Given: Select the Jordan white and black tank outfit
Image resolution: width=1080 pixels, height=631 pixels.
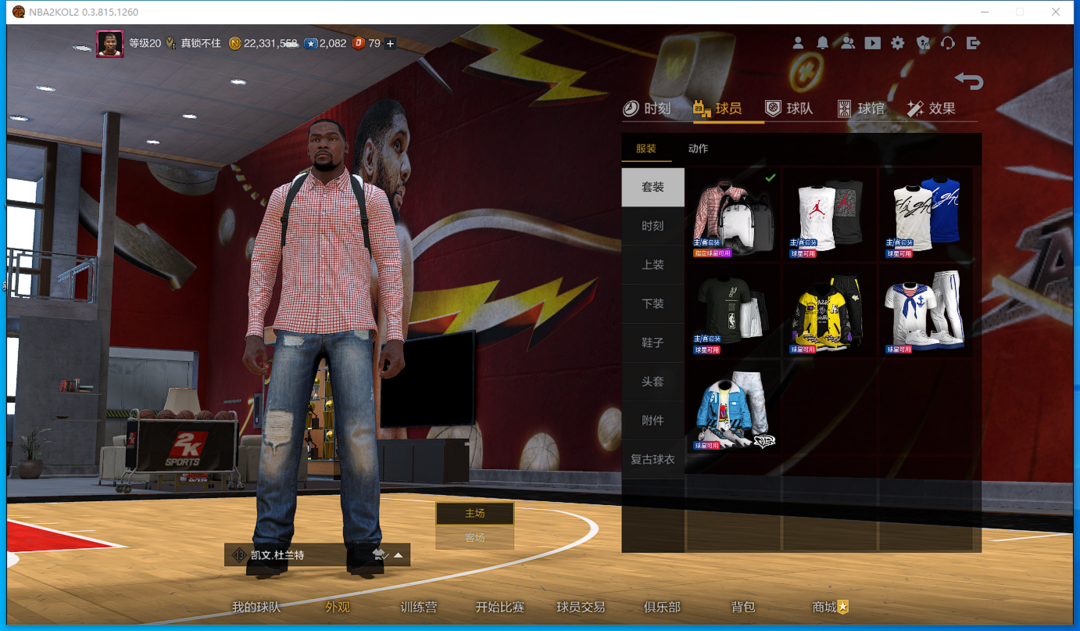Looking at the screenshot, I should (830, 214).
